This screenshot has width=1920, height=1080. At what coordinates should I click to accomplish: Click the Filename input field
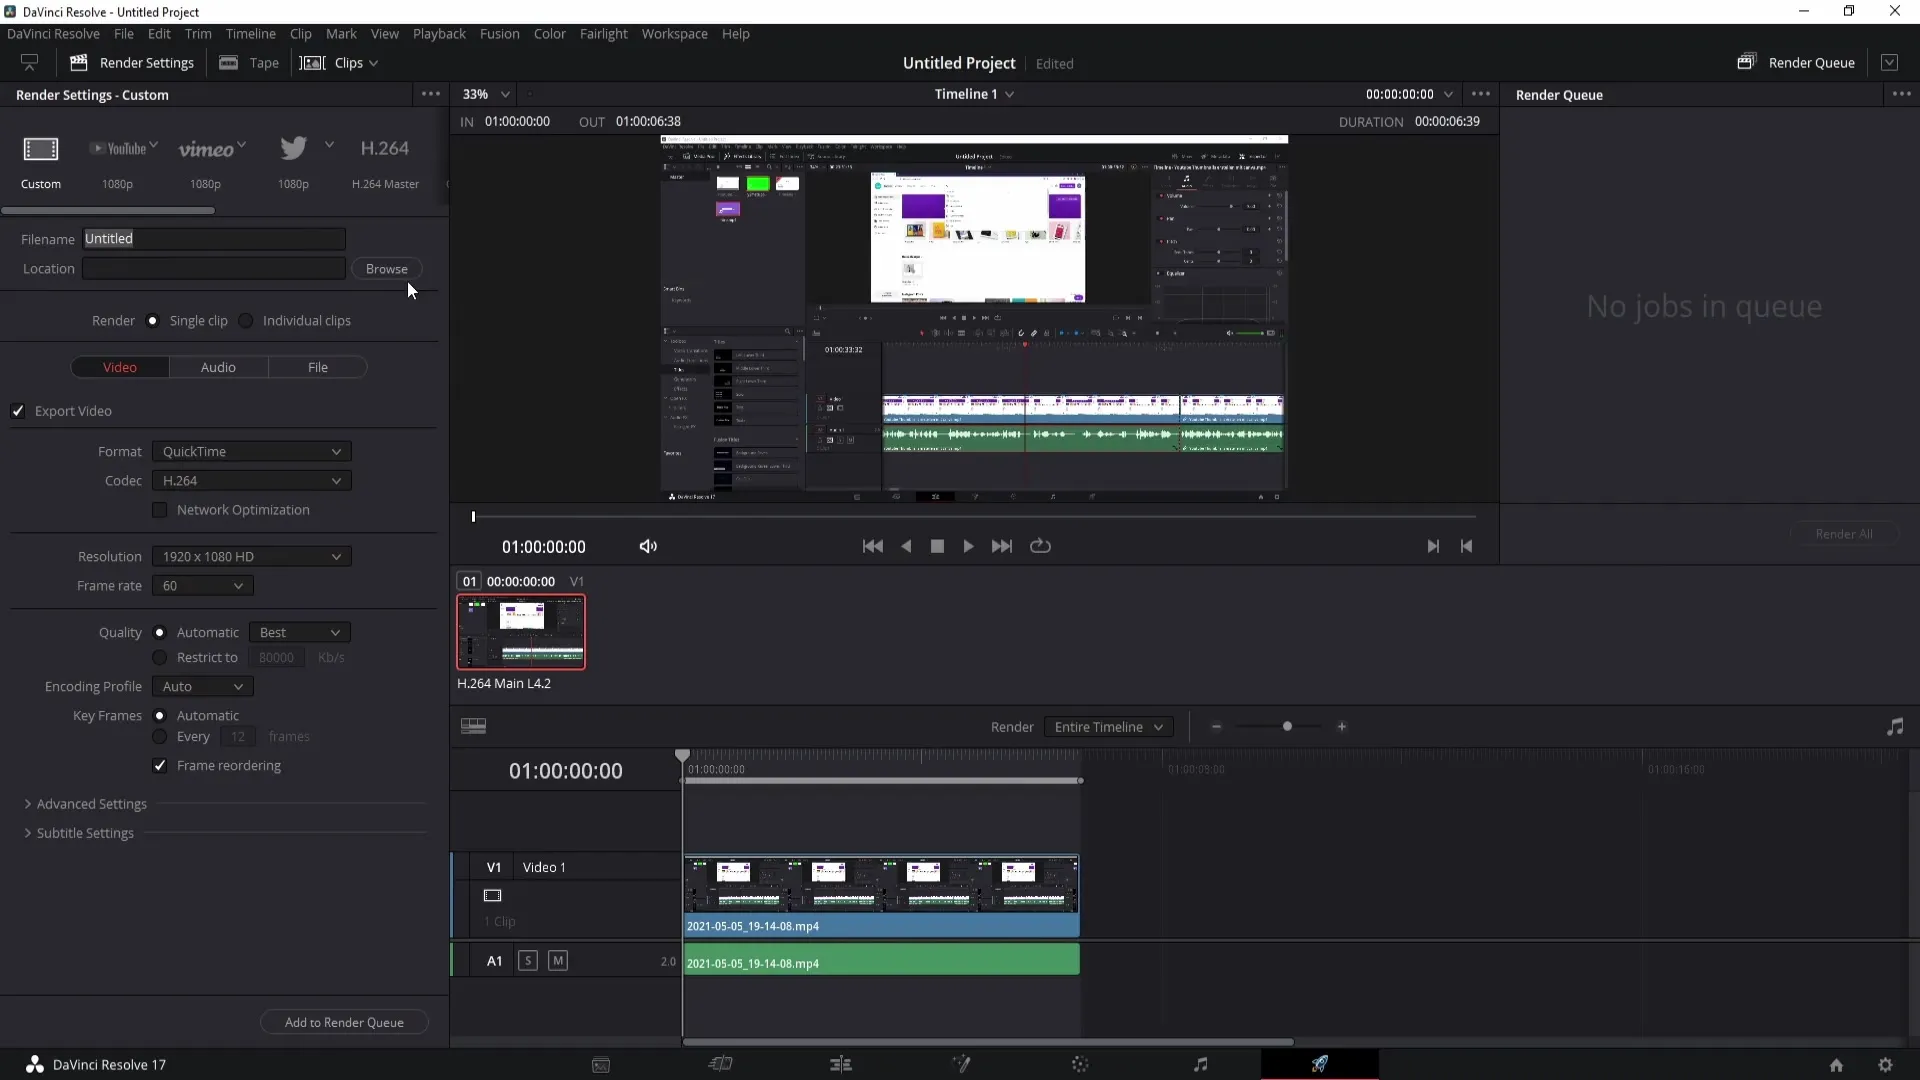(x=214, y=237)
